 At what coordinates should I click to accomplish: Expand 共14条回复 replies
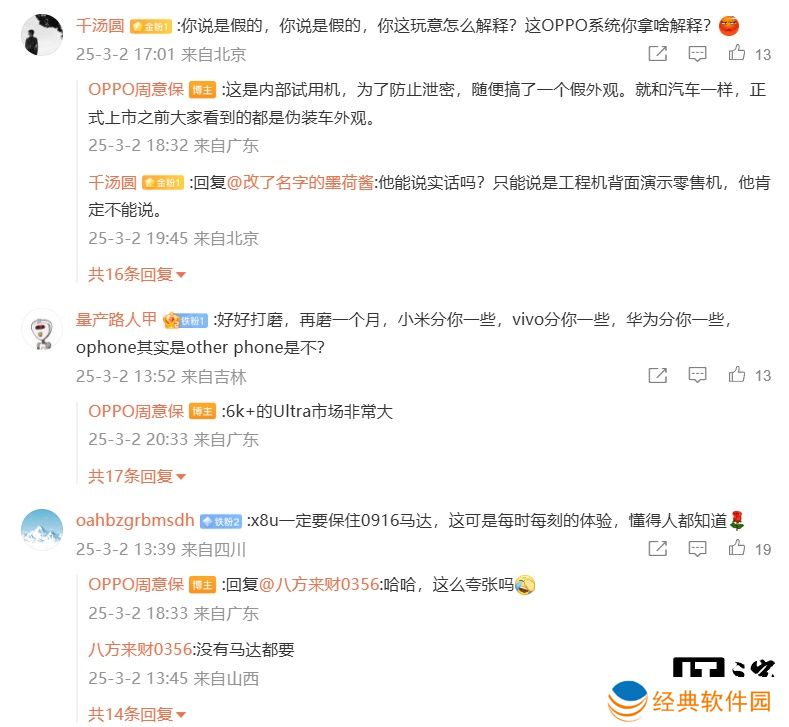point(137,714)
